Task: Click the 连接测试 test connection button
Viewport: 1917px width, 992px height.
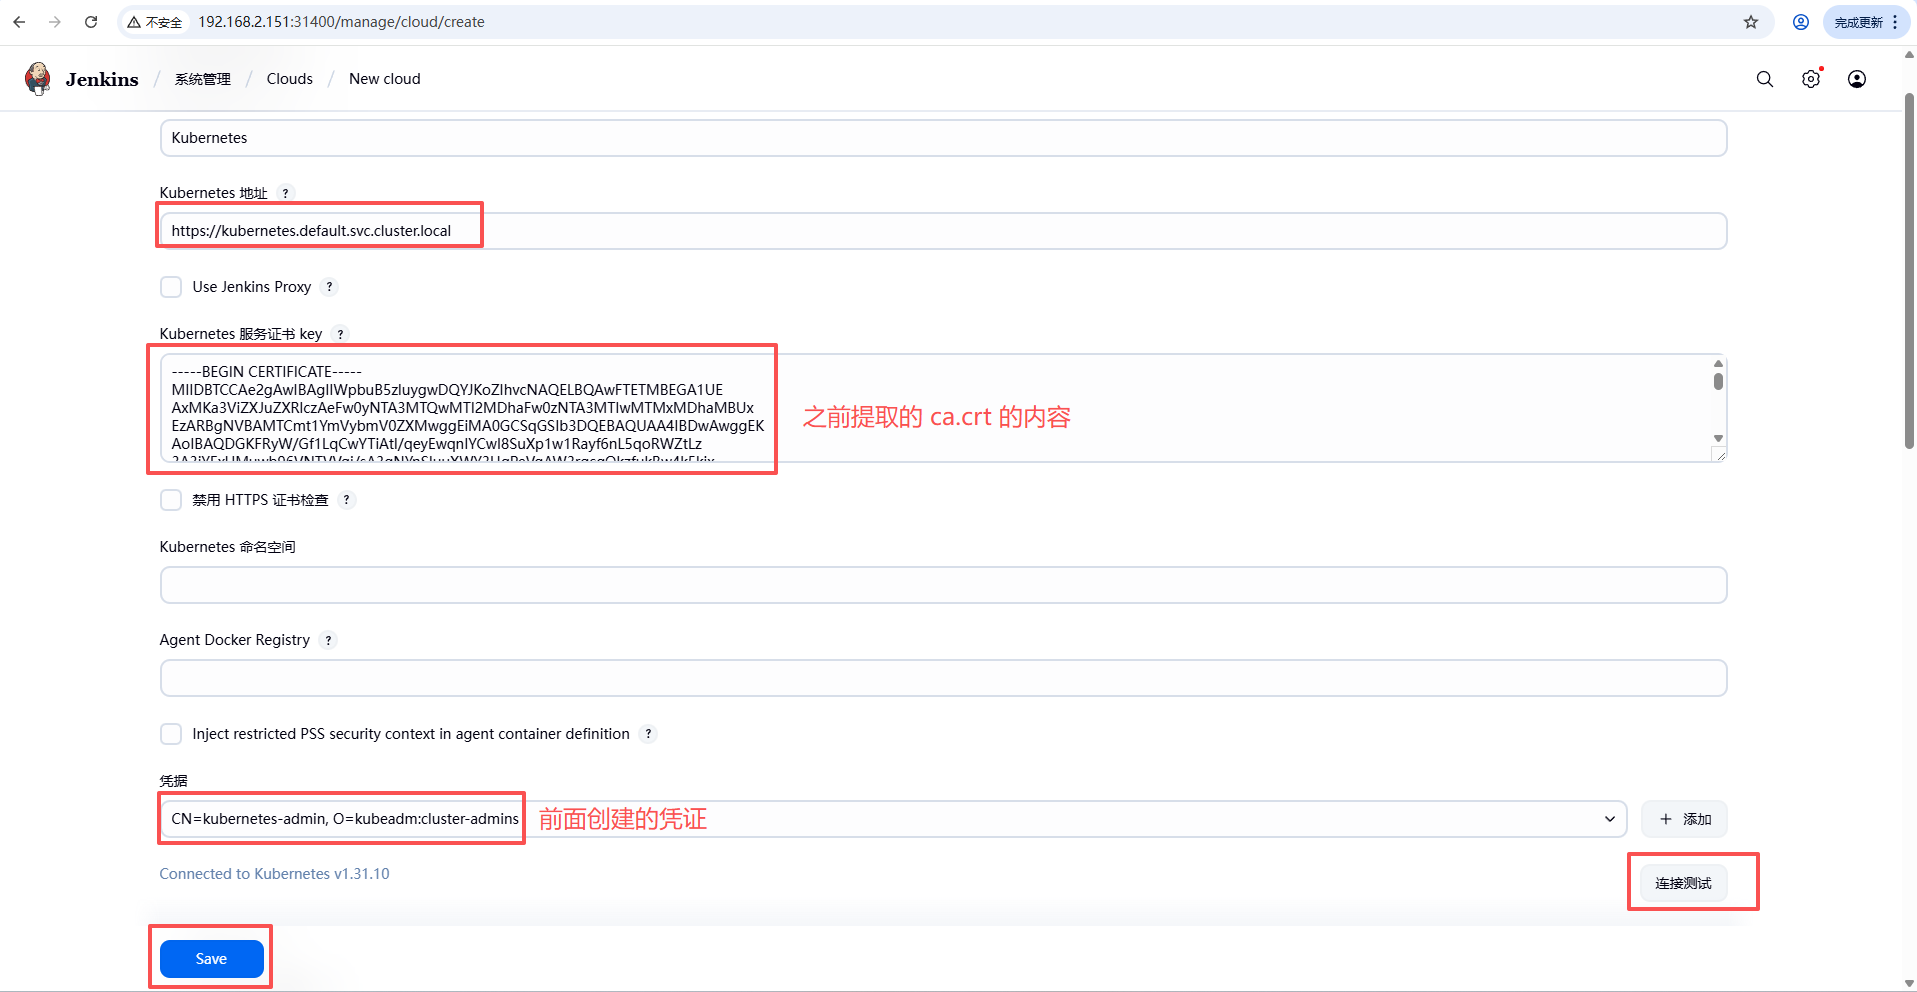Action: point(1683,883)
